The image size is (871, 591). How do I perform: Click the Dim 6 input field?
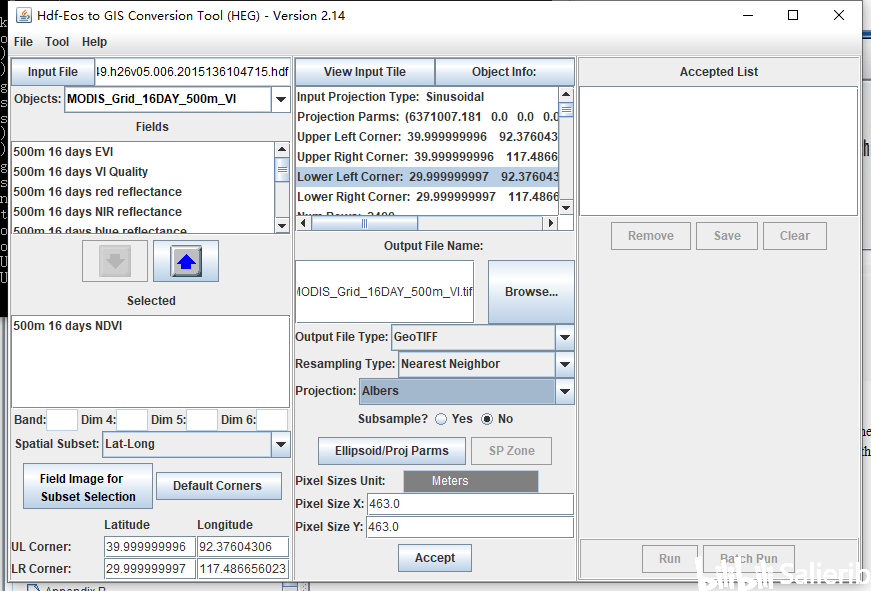click(272, 420)
